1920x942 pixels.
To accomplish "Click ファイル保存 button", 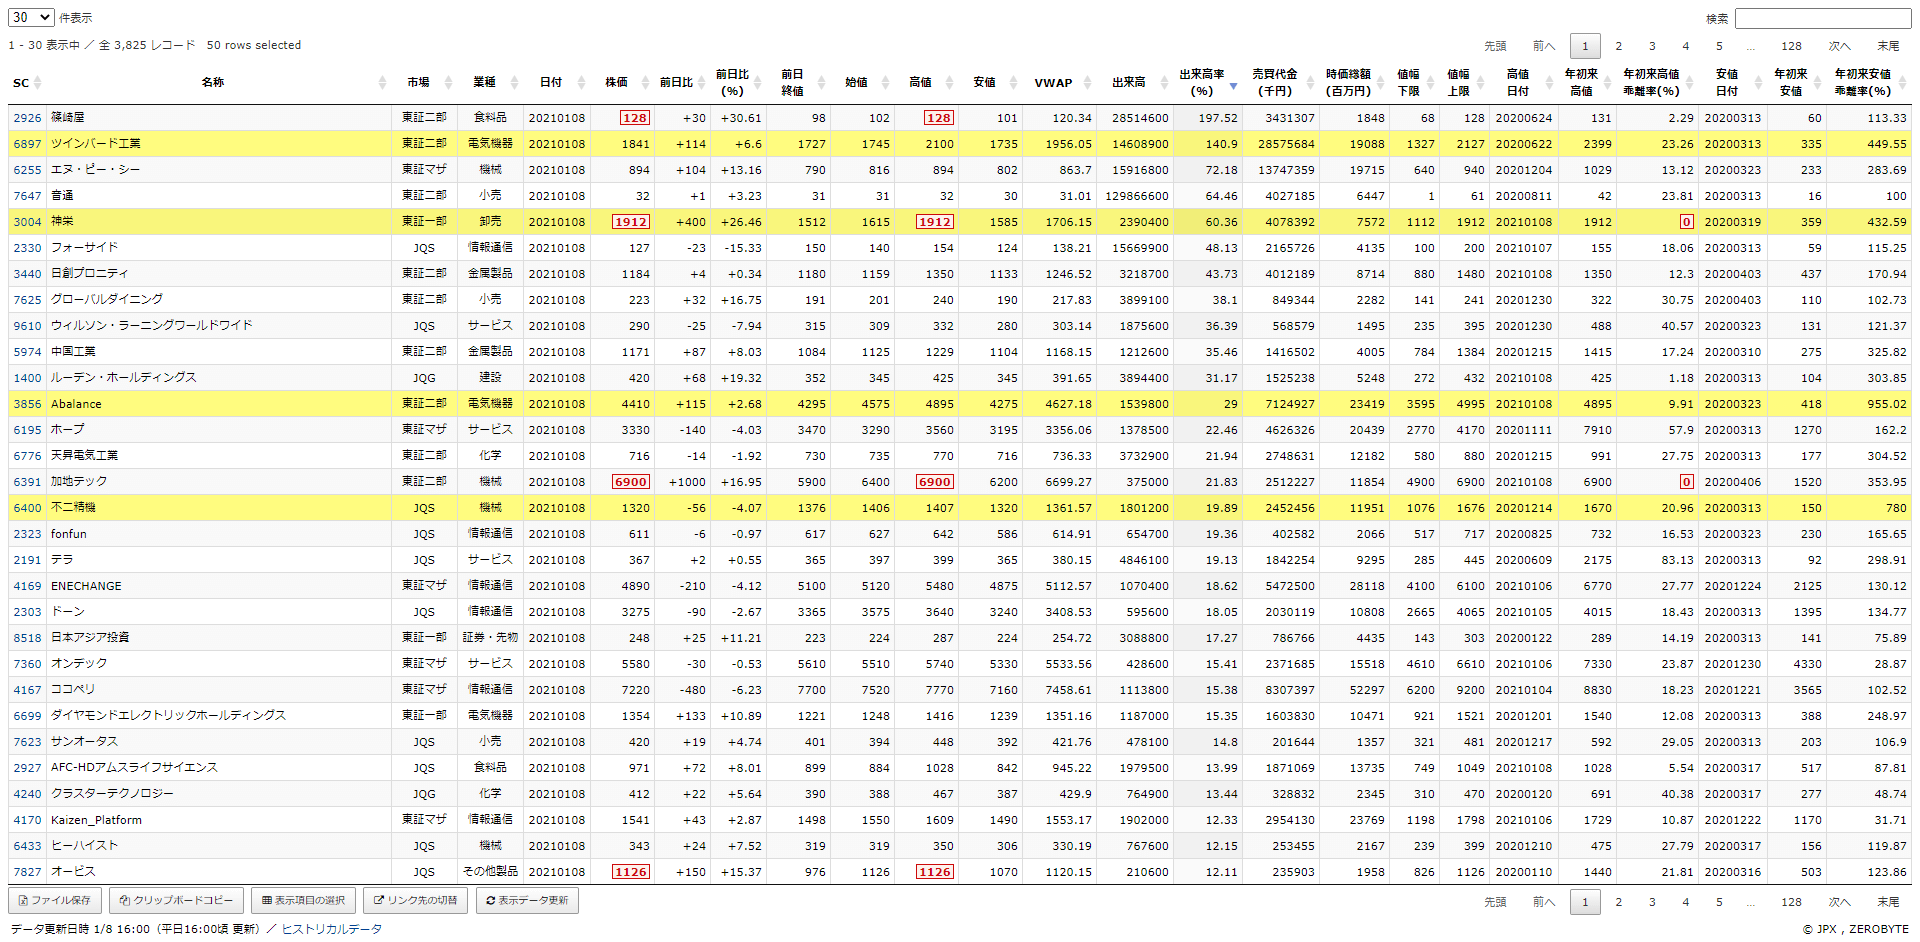I will coord(55,901).
